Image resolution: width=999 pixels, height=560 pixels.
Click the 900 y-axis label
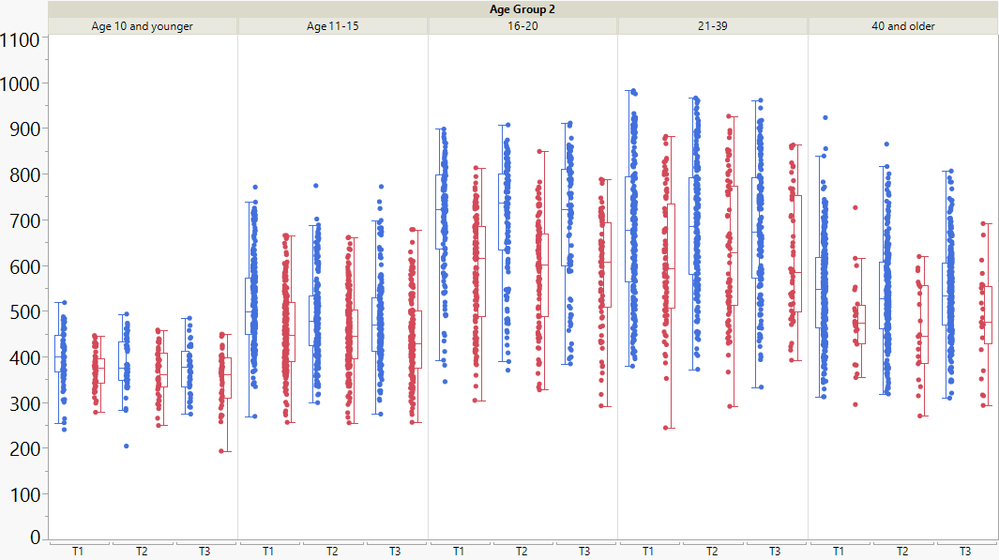[25, 129]
